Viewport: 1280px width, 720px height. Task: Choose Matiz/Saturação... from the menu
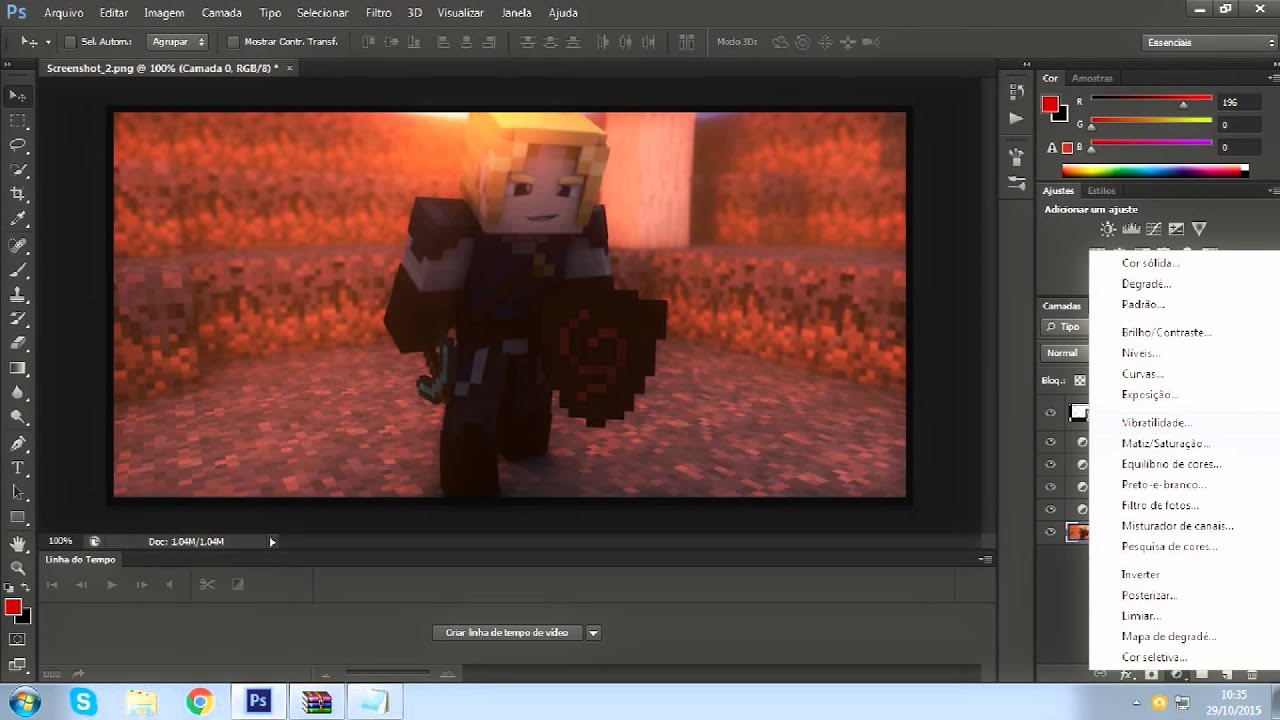(x=1165, y=443)
